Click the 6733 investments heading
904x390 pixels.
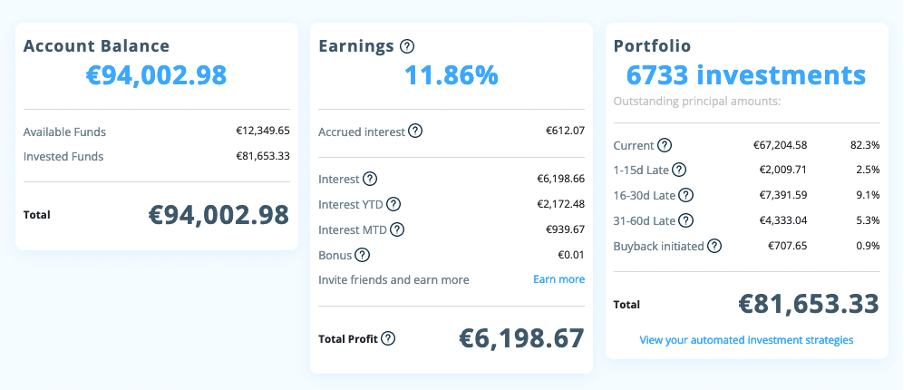click(746, 75)
